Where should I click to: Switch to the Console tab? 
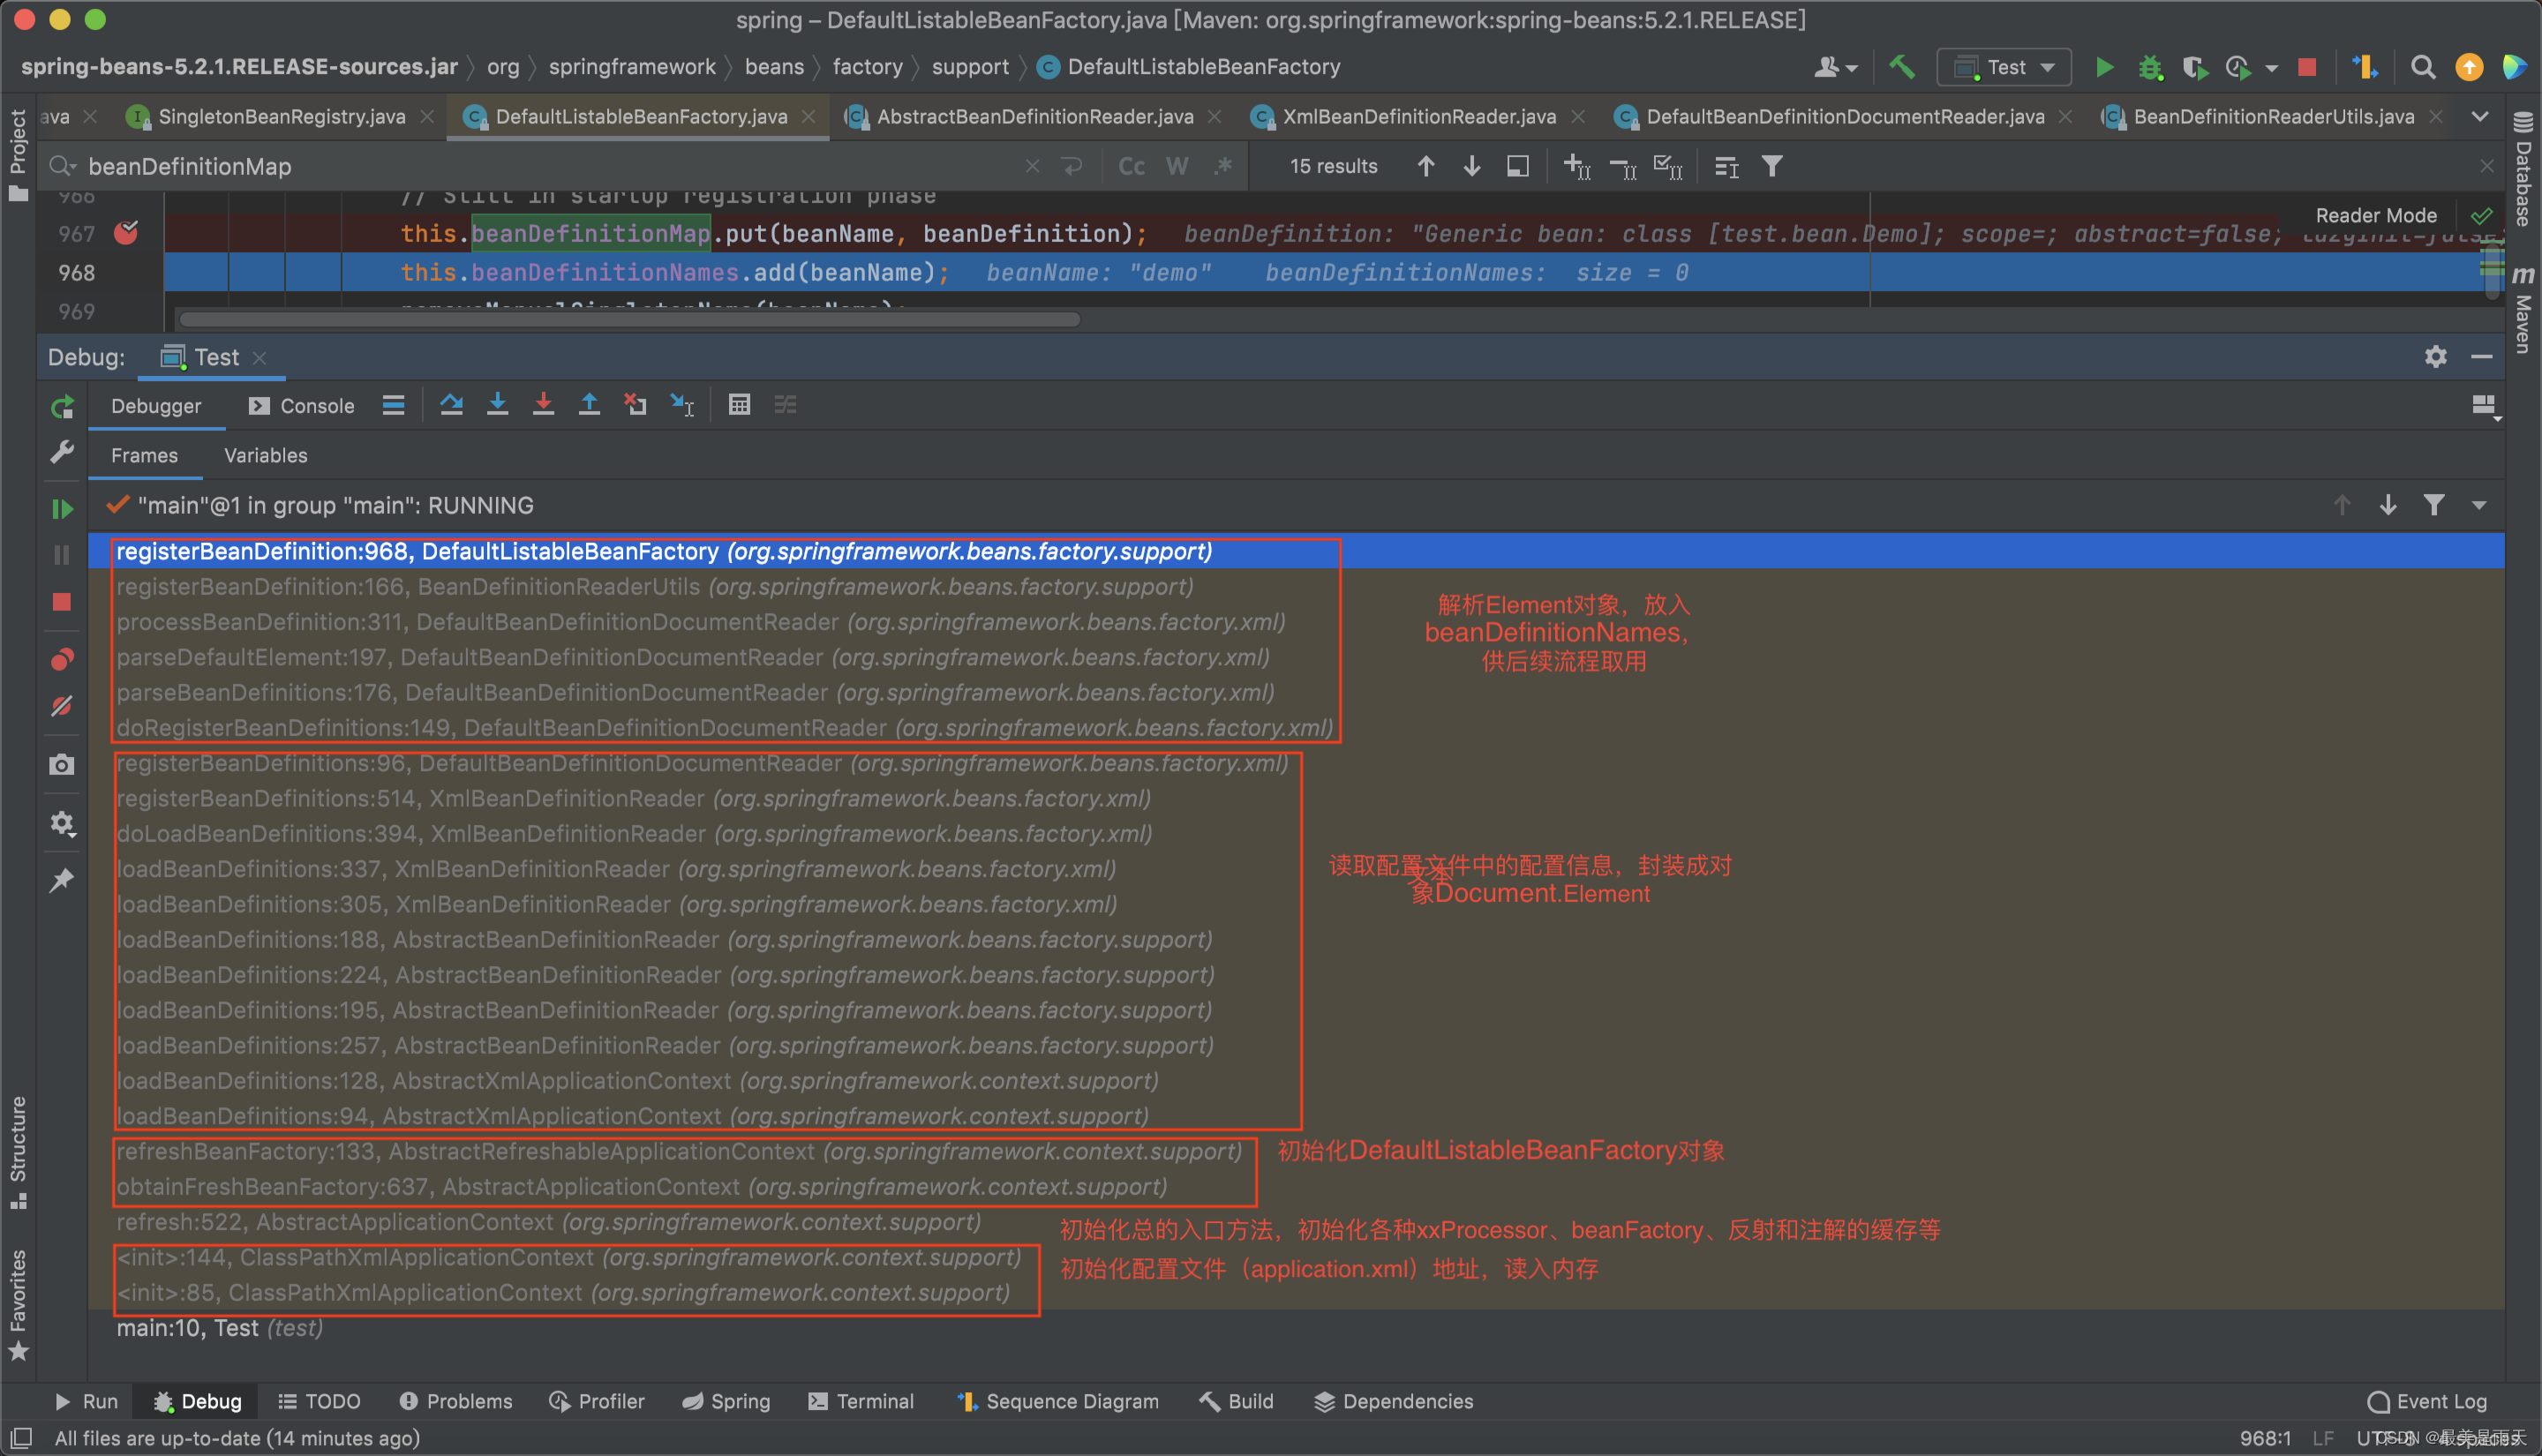(302, 406)
